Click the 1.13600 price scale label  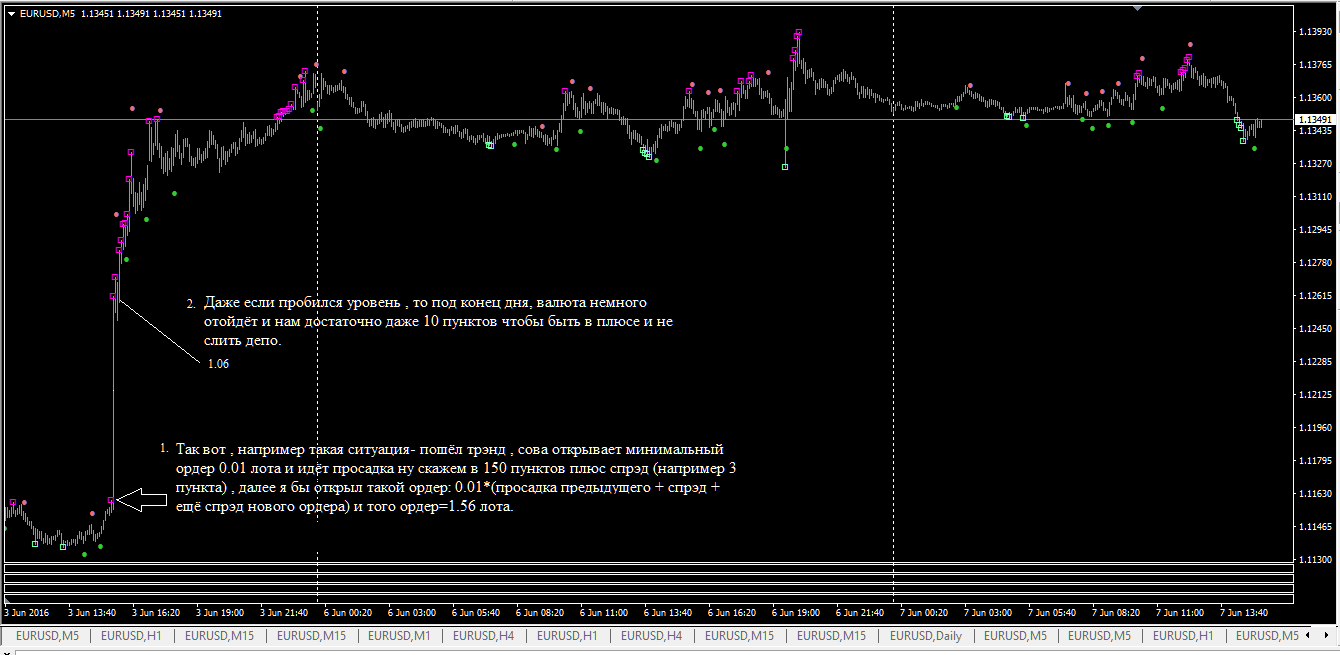(1313, 98)
